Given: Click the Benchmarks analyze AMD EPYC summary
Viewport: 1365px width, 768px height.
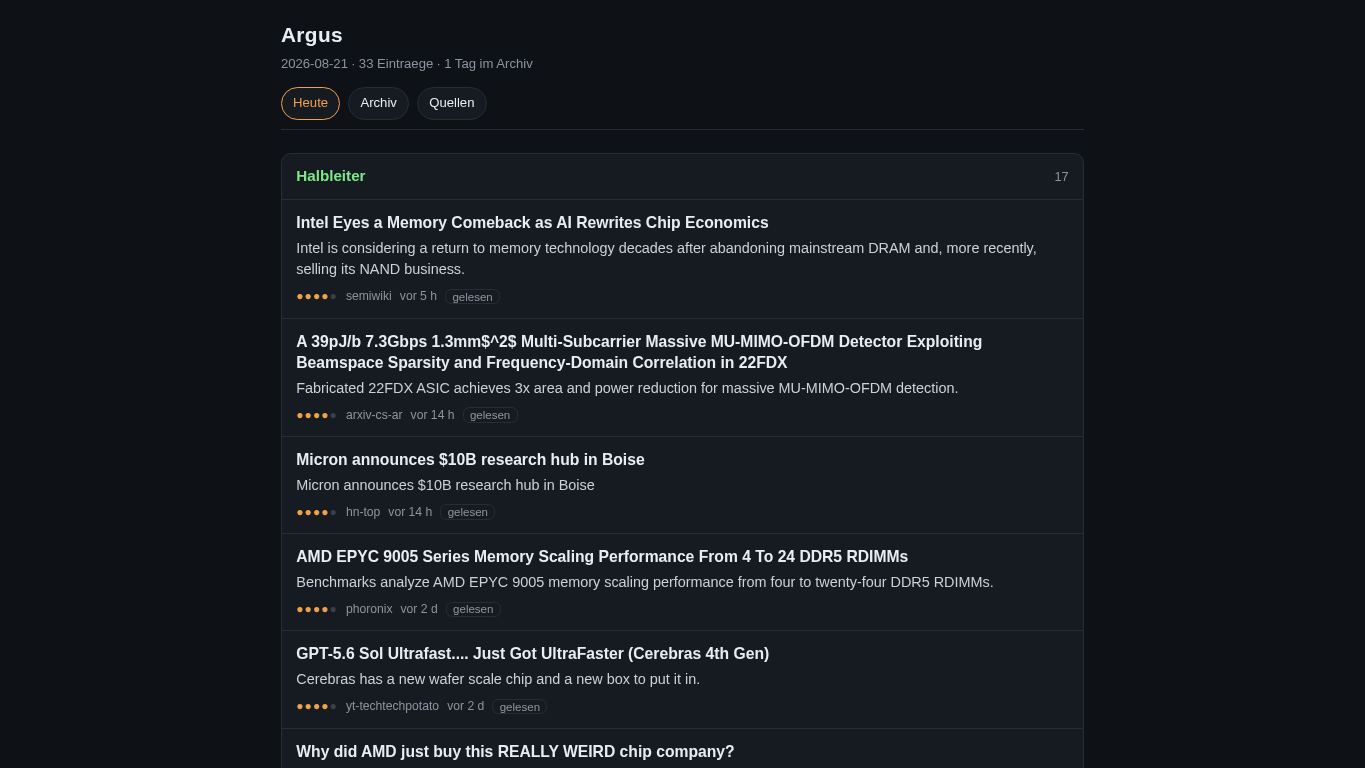Looking at the screenshot, I should click(645, 582).
